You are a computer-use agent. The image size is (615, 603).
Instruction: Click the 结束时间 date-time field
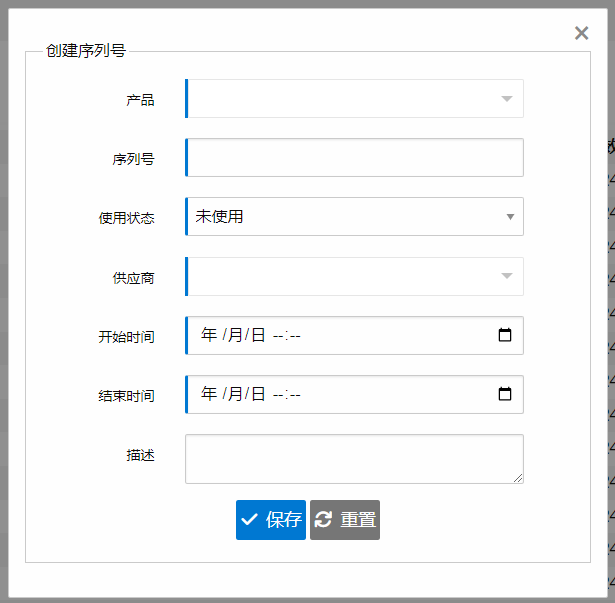354,394
